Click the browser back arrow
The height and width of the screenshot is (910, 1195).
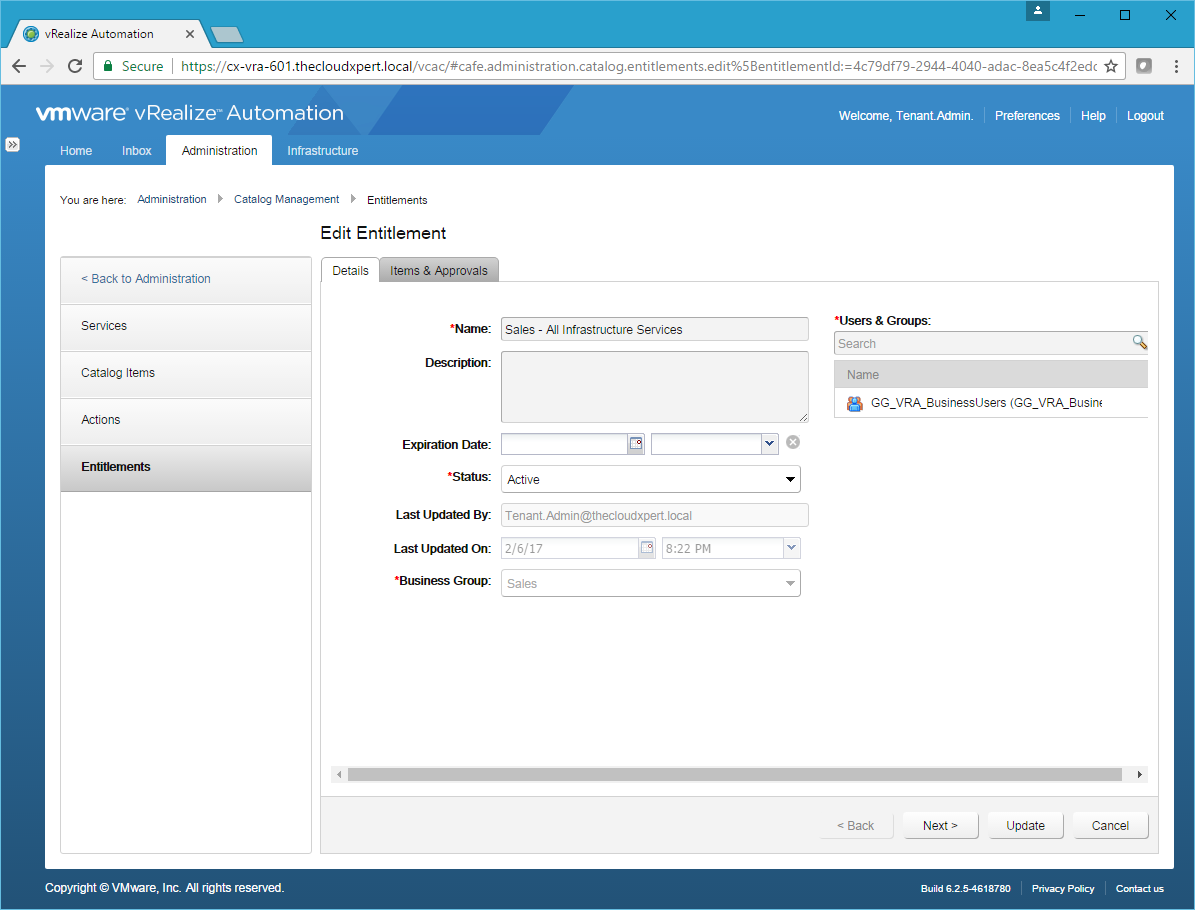[19, 66]
